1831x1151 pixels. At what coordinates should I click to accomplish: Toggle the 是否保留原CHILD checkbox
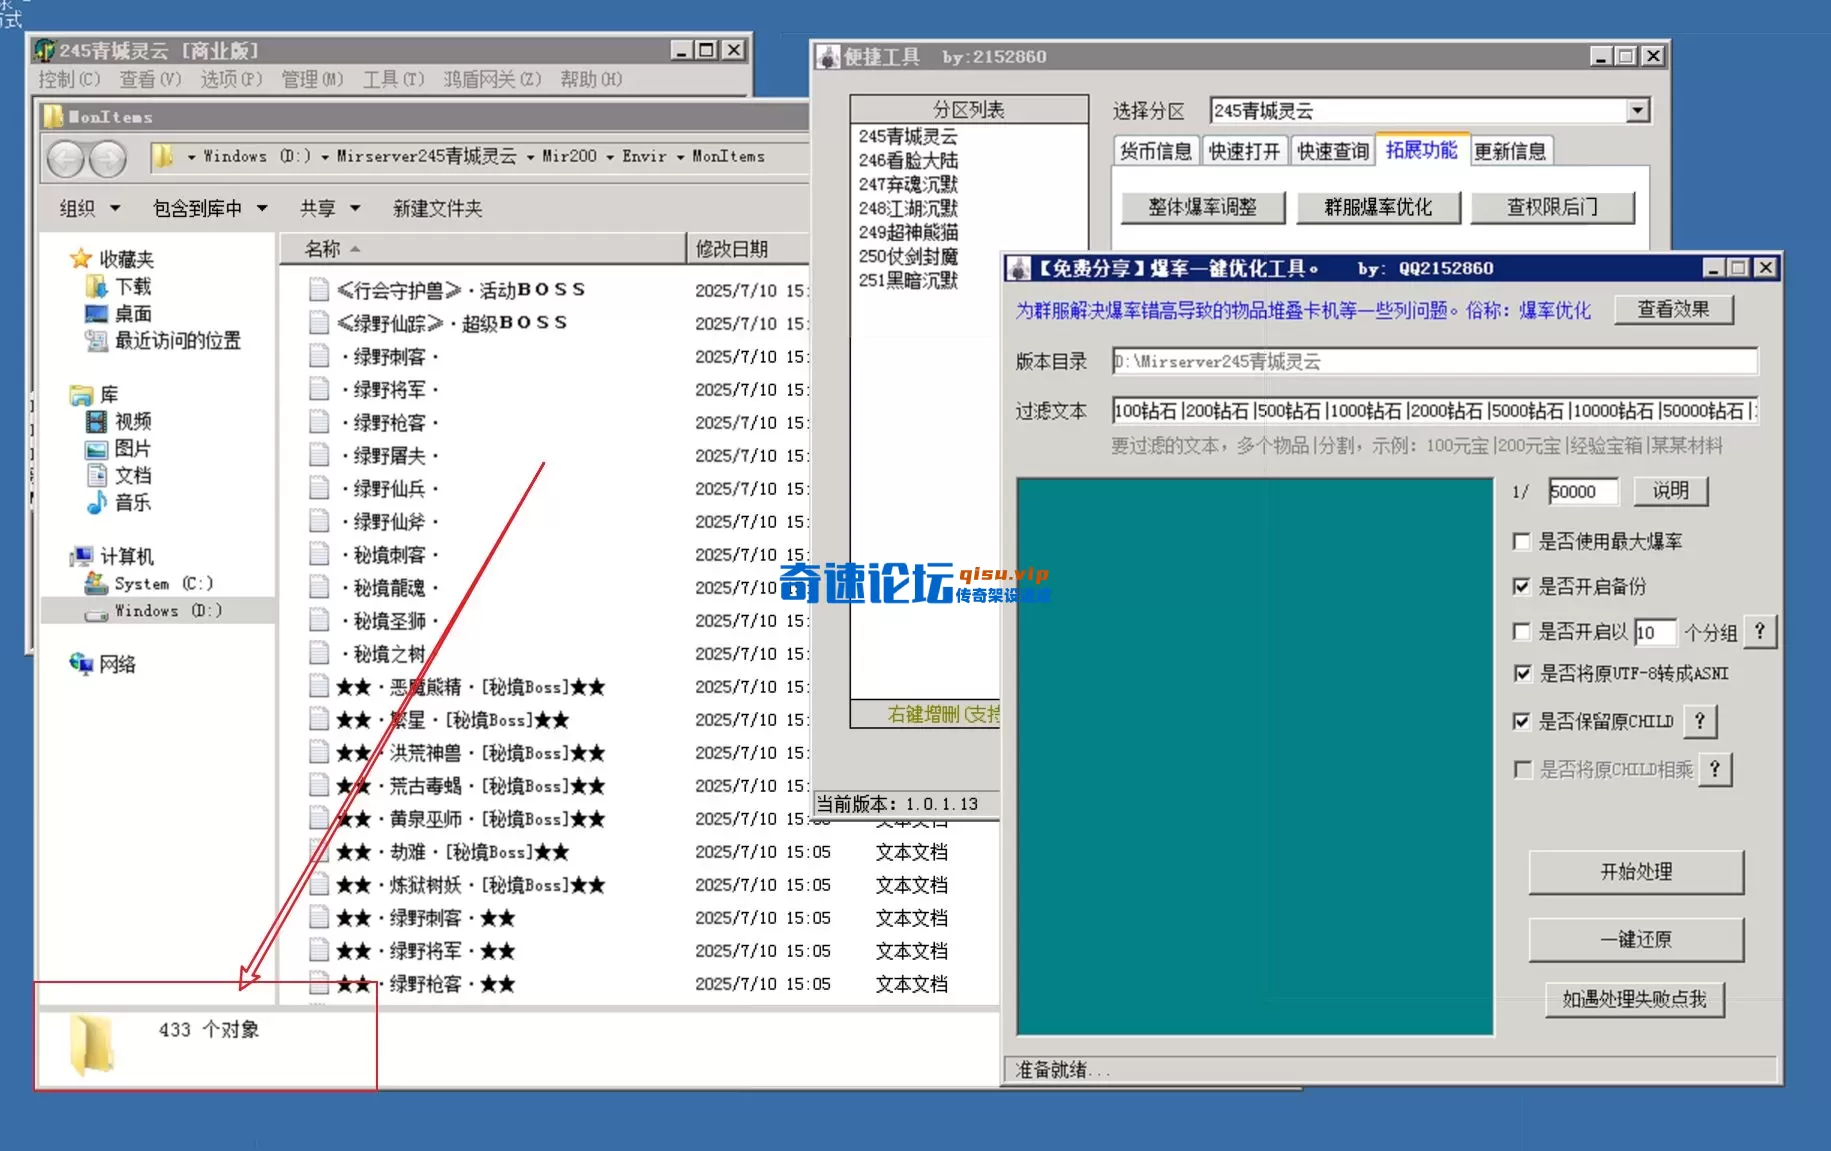click(x=1522, y=721)
